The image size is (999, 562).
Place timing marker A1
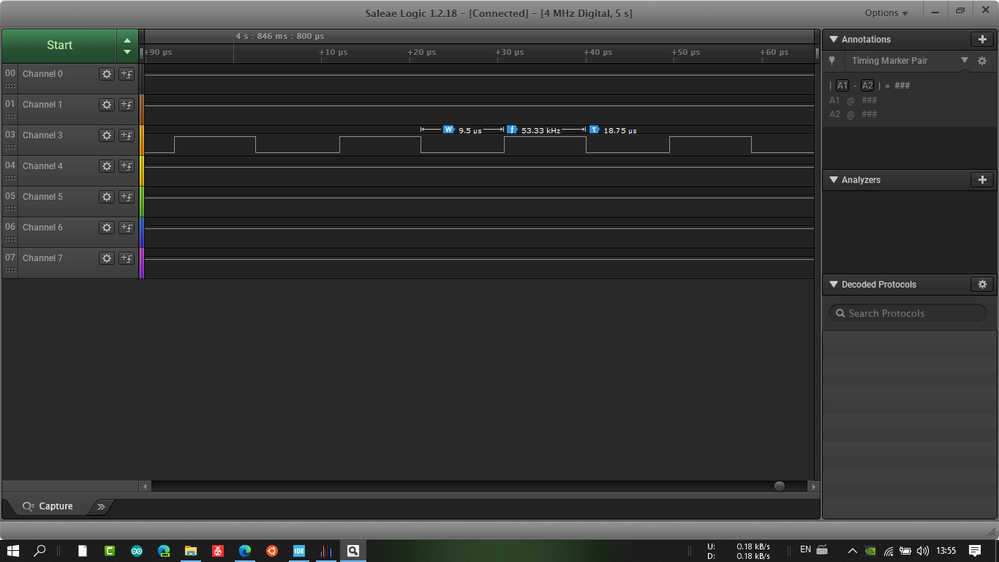click(842, 85)
